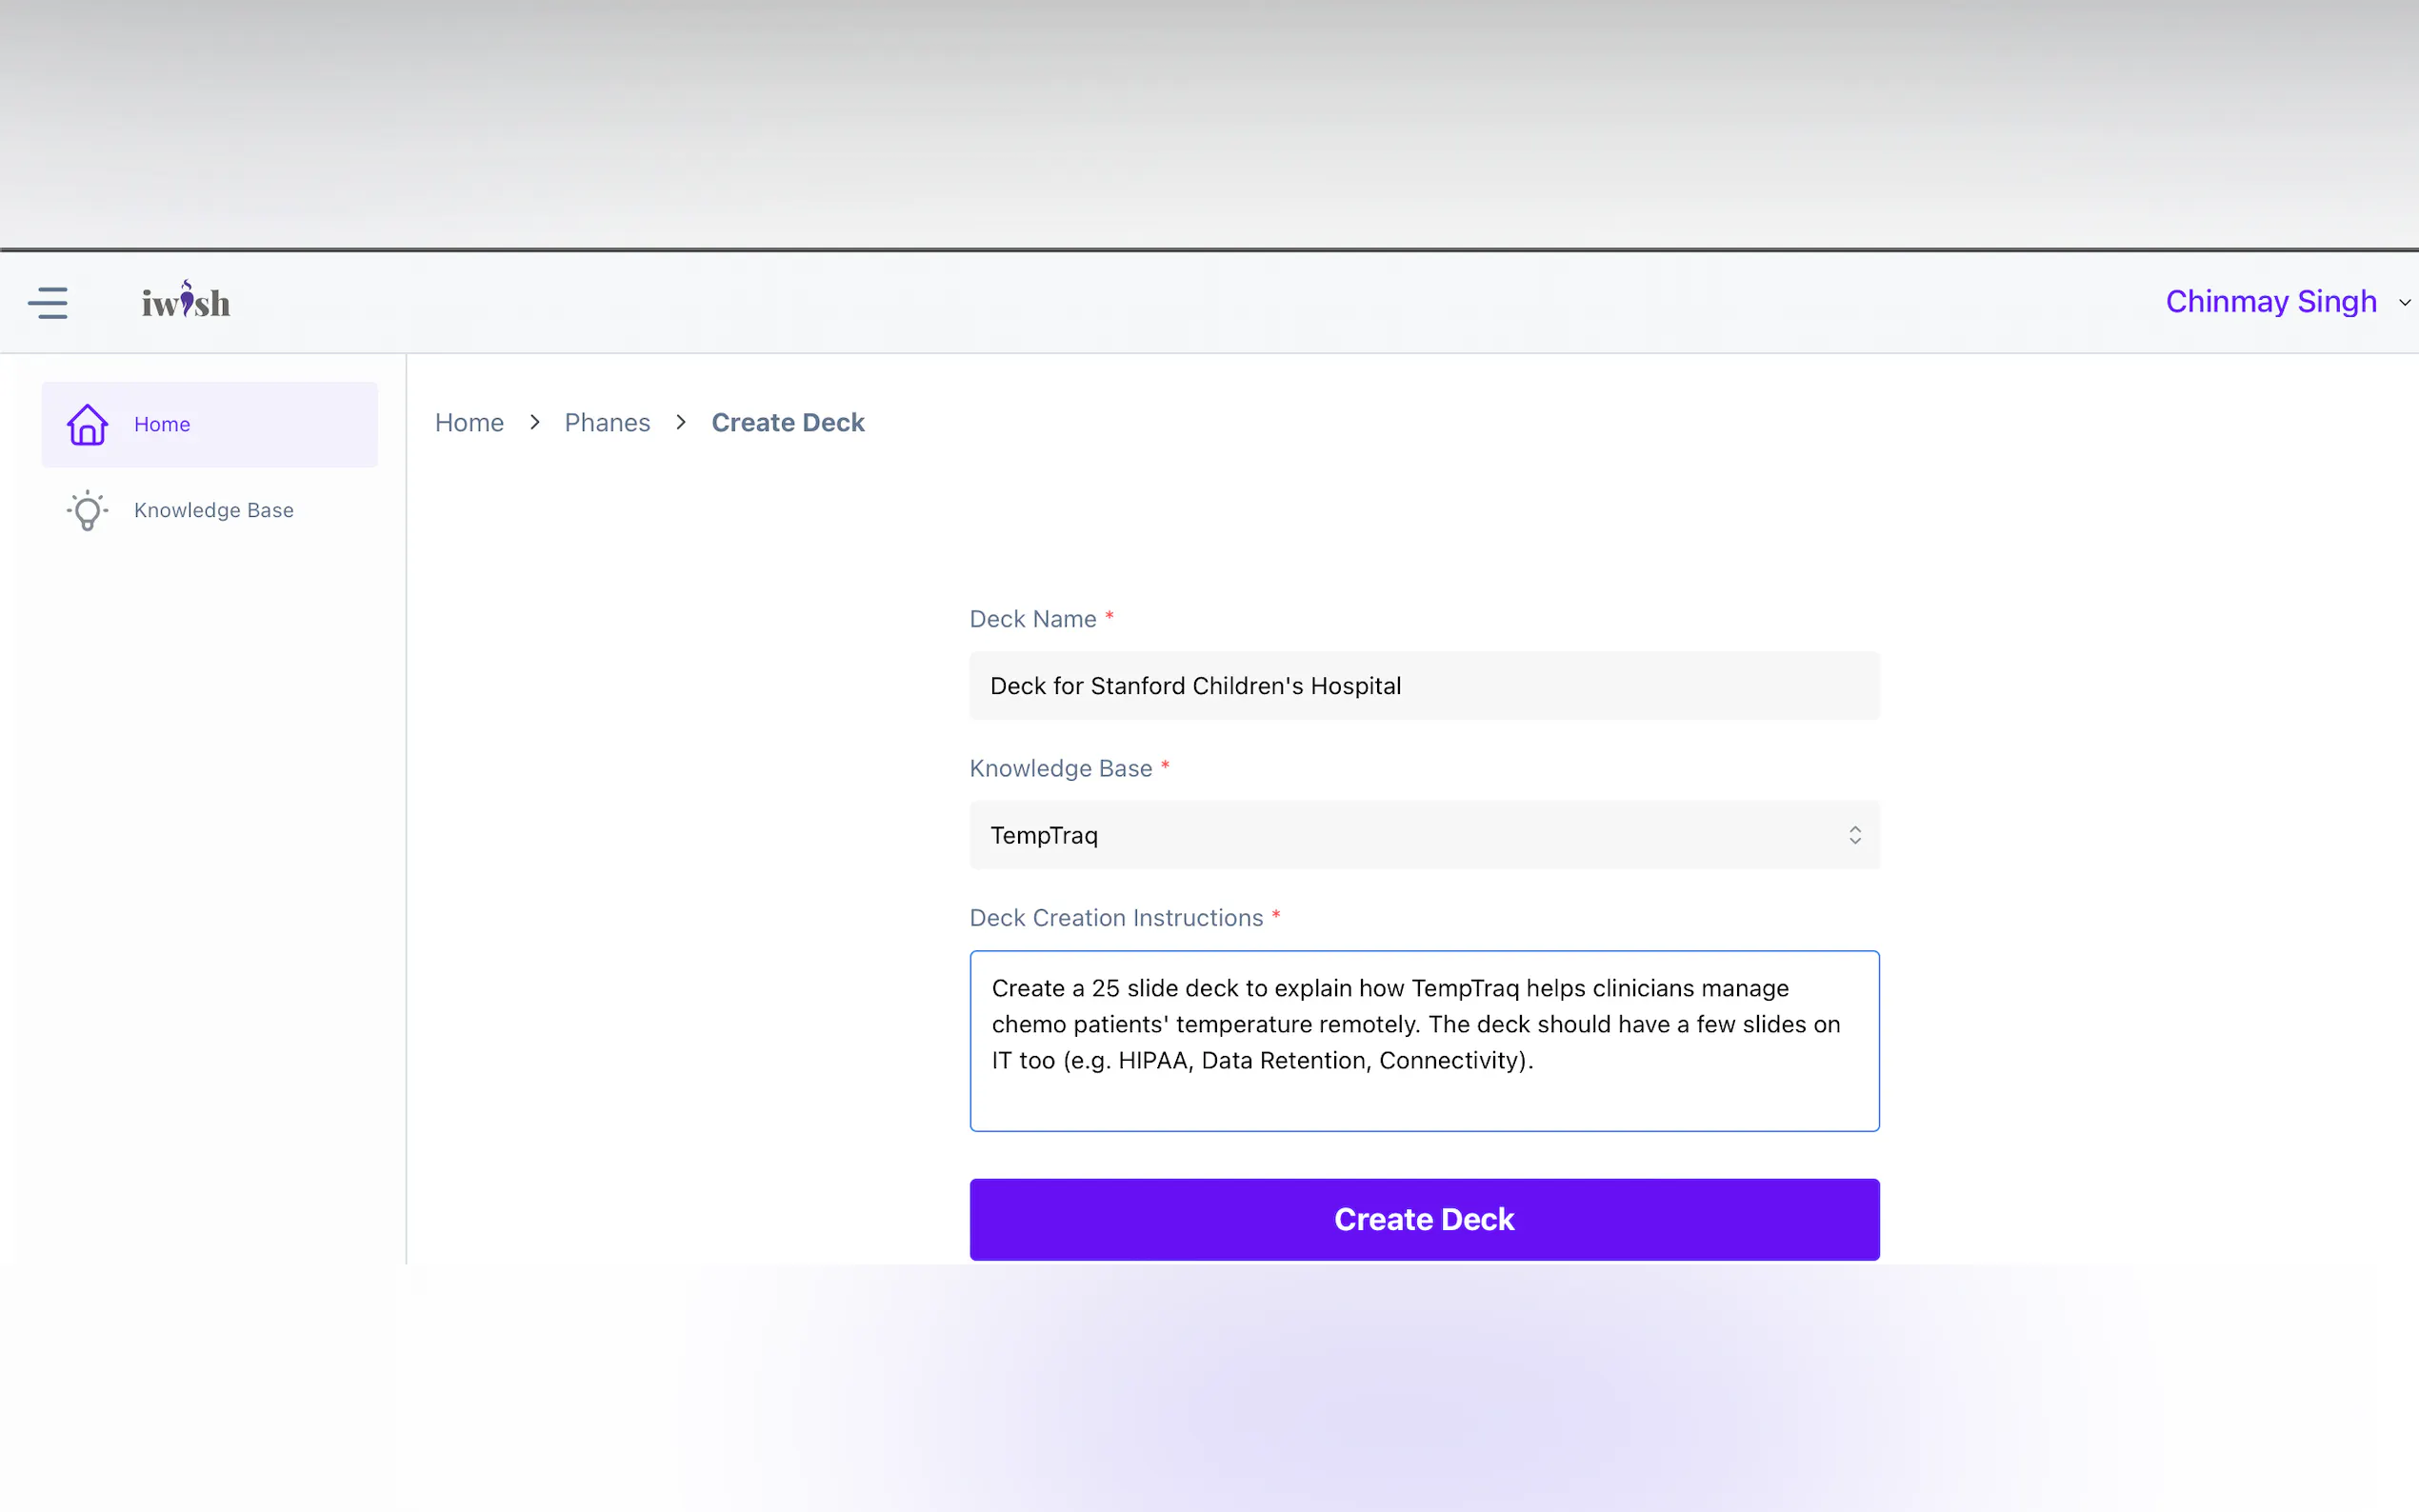Click into the Deck Name input field
This screenshot has width=2419, height=1512.
point(1423,686)
